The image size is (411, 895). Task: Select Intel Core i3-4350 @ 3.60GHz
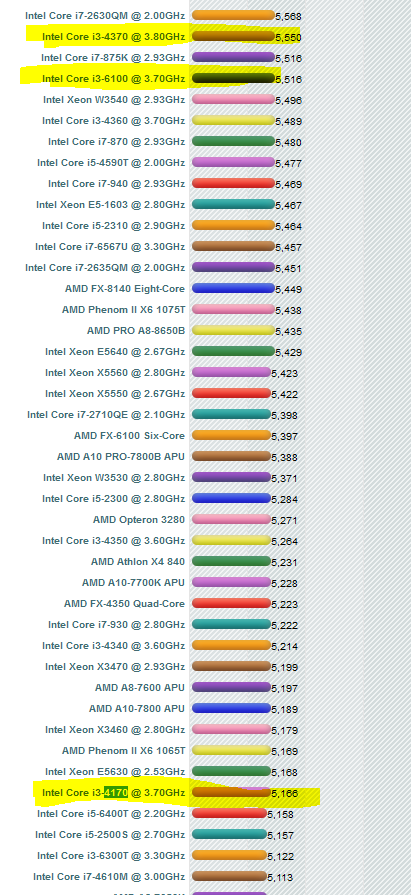[x=114, y=541]
